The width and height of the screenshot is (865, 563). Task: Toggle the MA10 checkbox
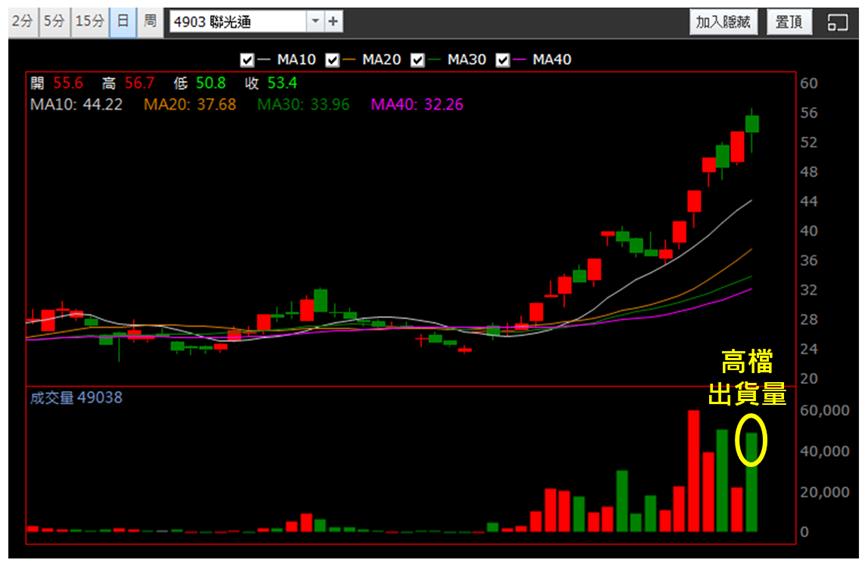pos(247,60)
